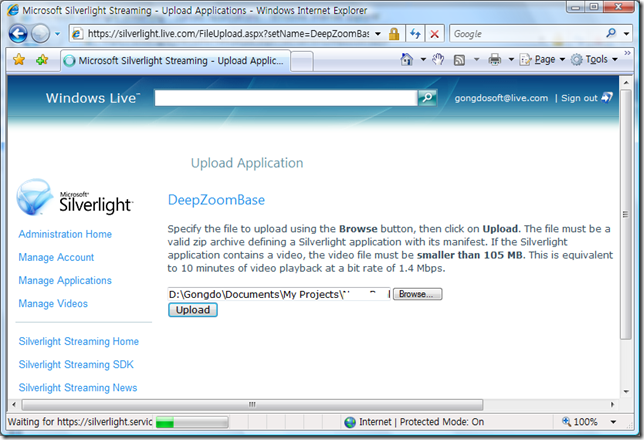Click the vertical scrollbar down arrow

pos(626,391)
